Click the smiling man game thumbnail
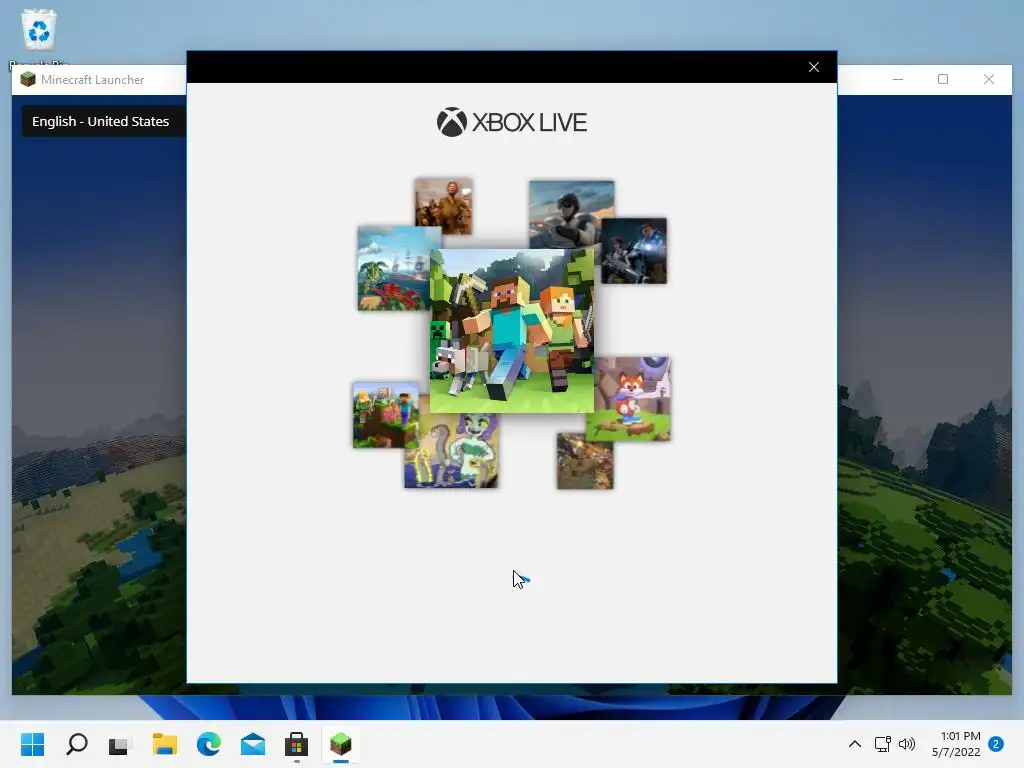The height and width of the screenshot is (768, 1024). (x=443, y=206)
